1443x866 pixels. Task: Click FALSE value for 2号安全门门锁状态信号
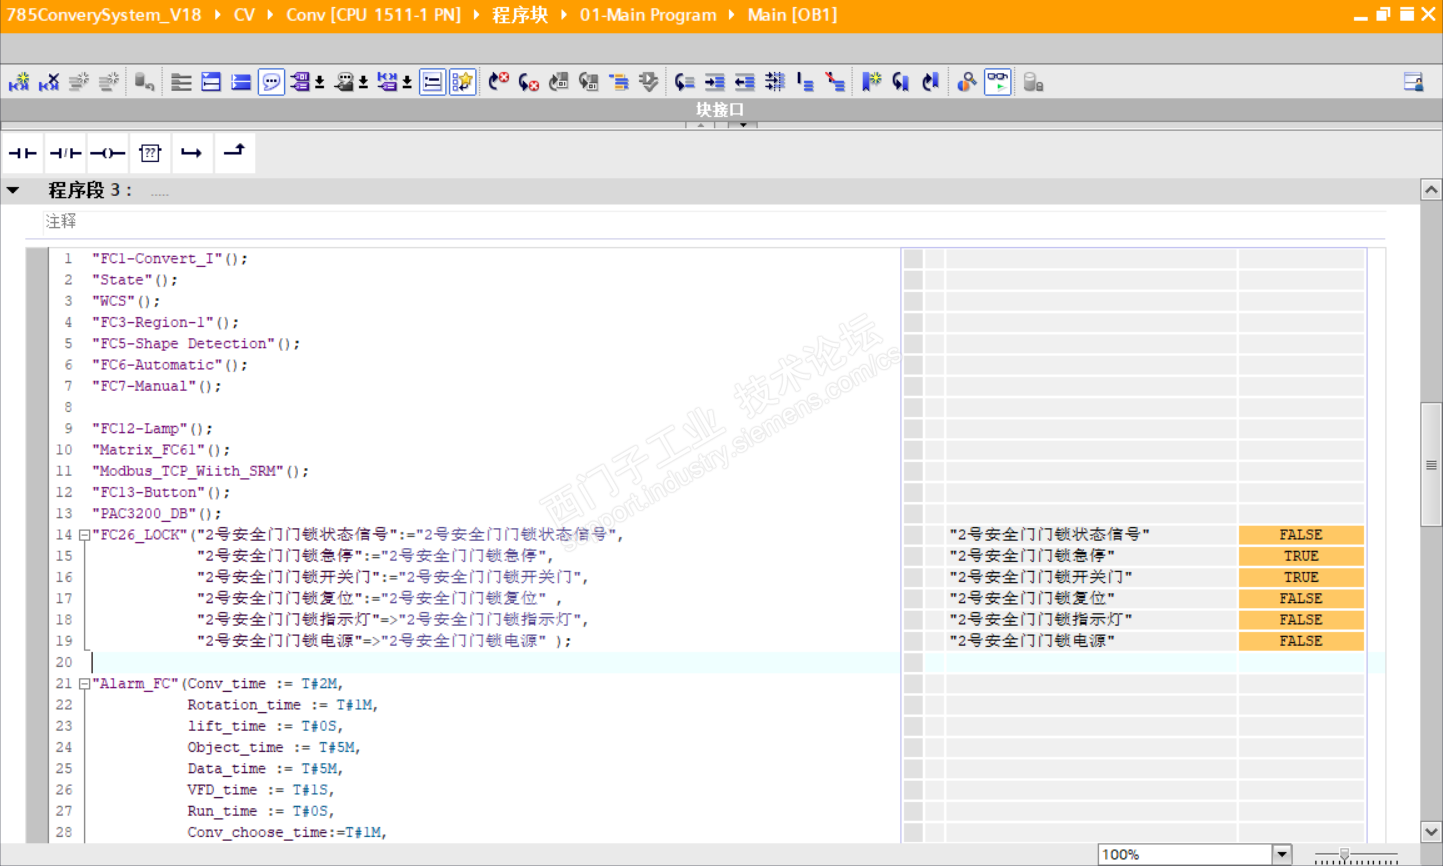tap(1301, 535)
